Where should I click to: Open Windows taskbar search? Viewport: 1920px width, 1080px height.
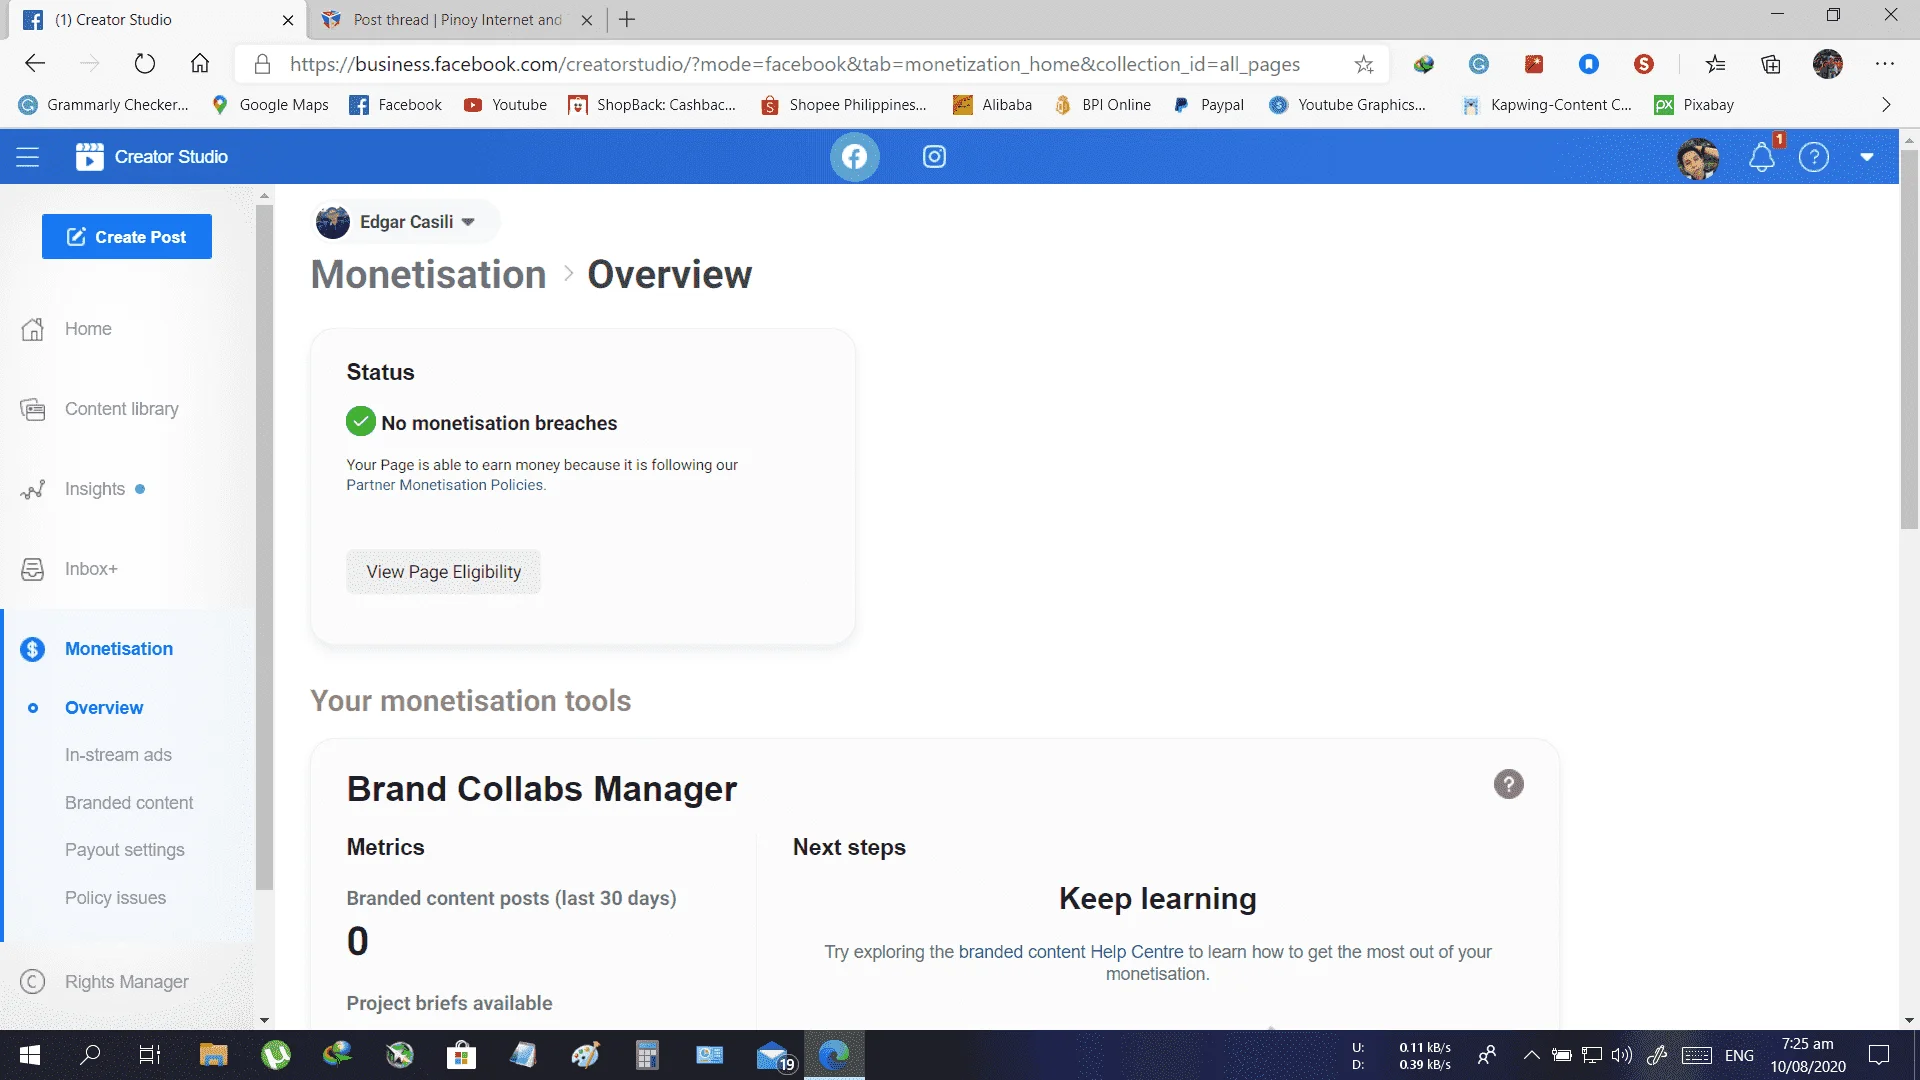tap(90, 1055)
